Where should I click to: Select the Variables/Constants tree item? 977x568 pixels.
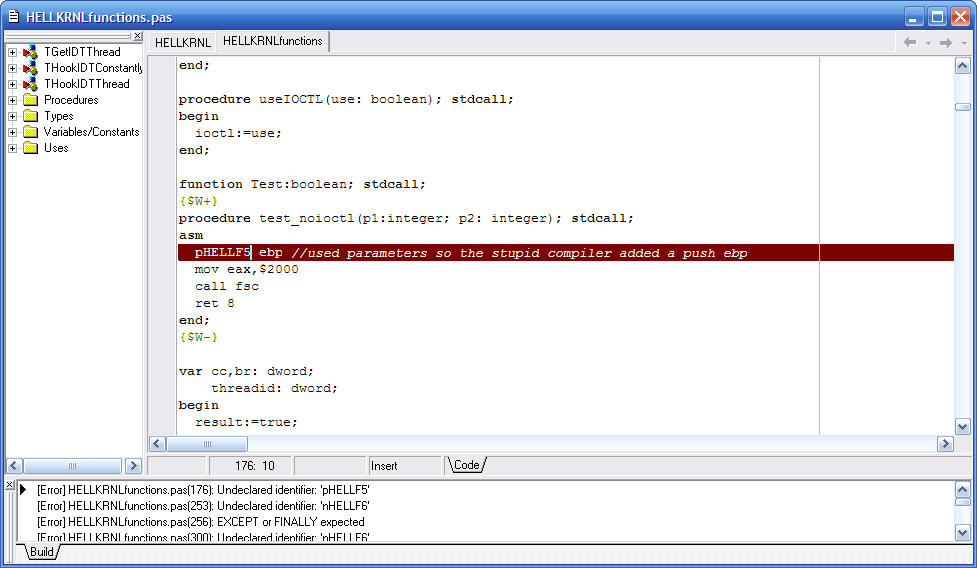point(92,132)
